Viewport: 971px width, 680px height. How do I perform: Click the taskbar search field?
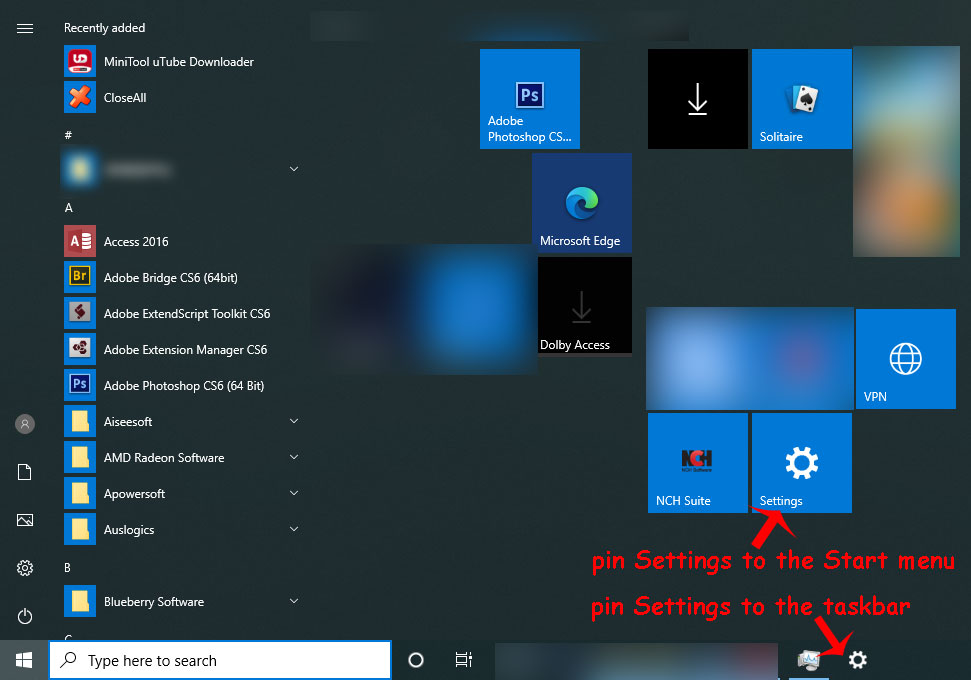[x=220, y=660]
